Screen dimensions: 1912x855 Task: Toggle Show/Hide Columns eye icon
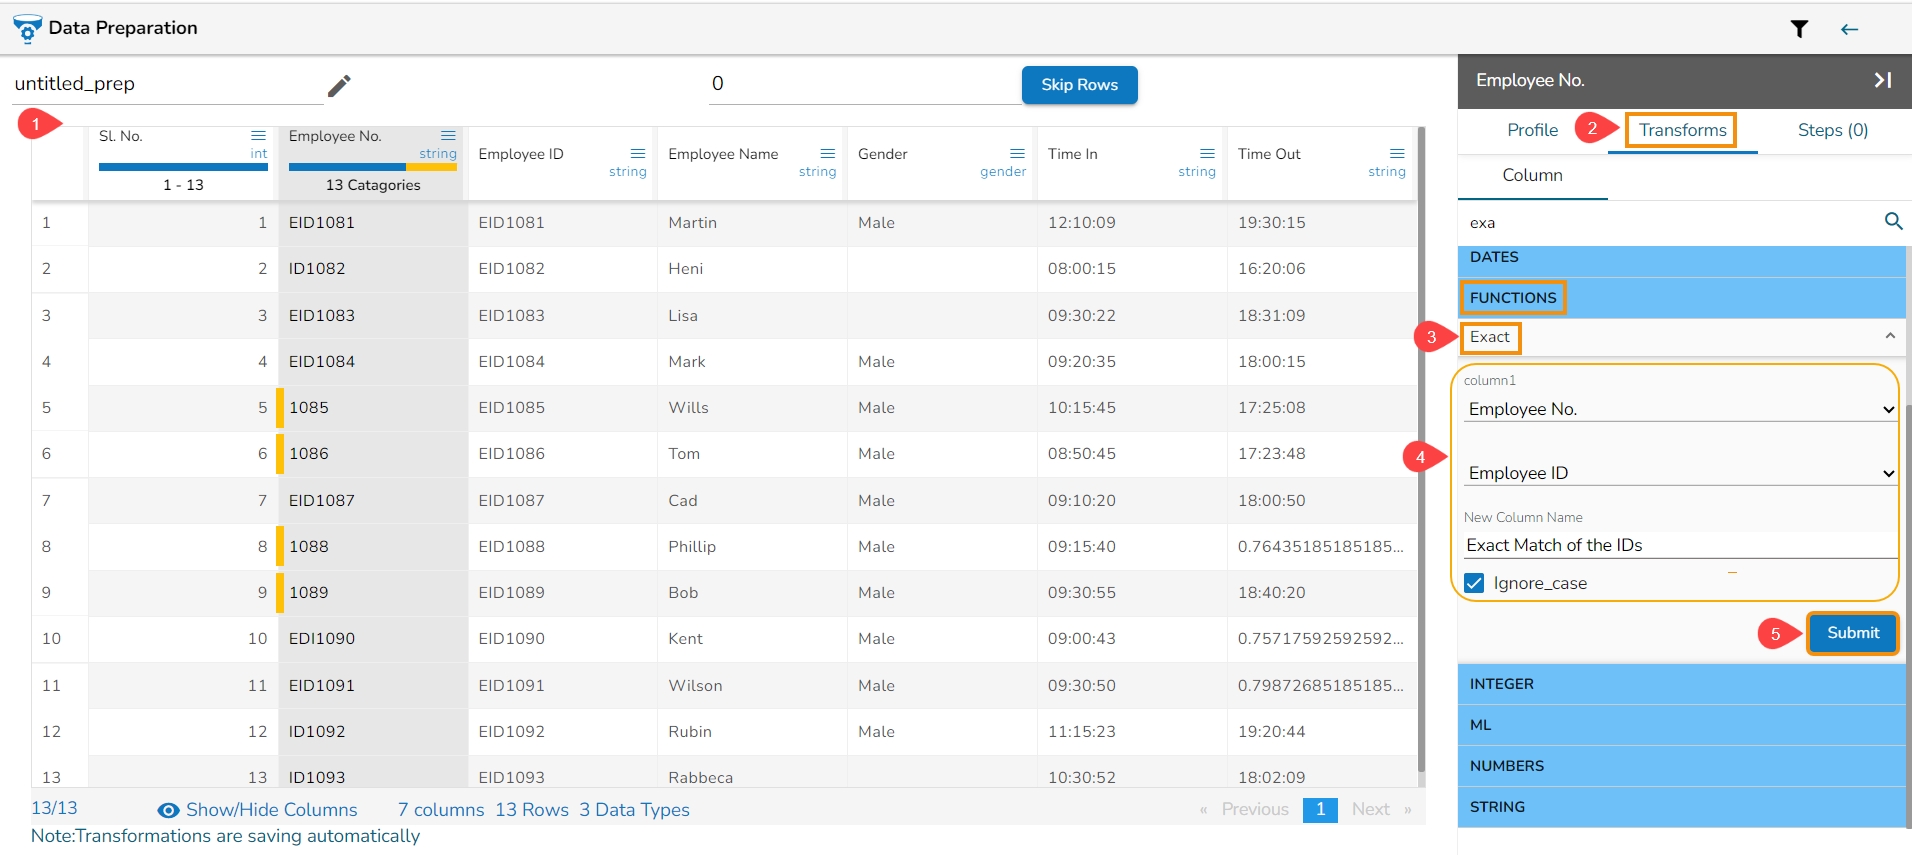click(169, 810)
